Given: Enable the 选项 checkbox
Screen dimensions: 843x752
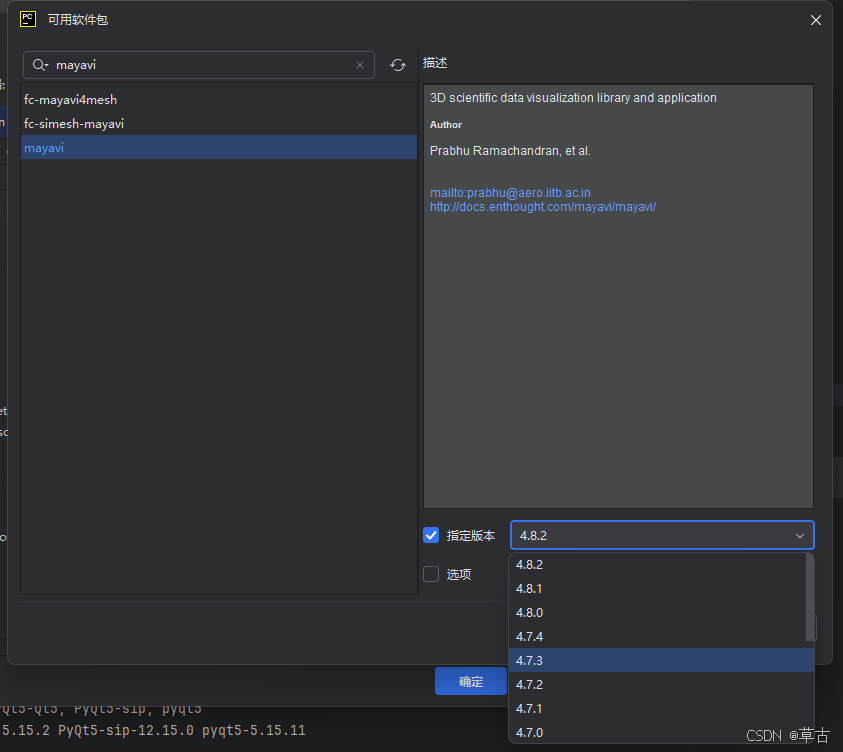Looking at the screenshot, I should (x=431, y=574).
